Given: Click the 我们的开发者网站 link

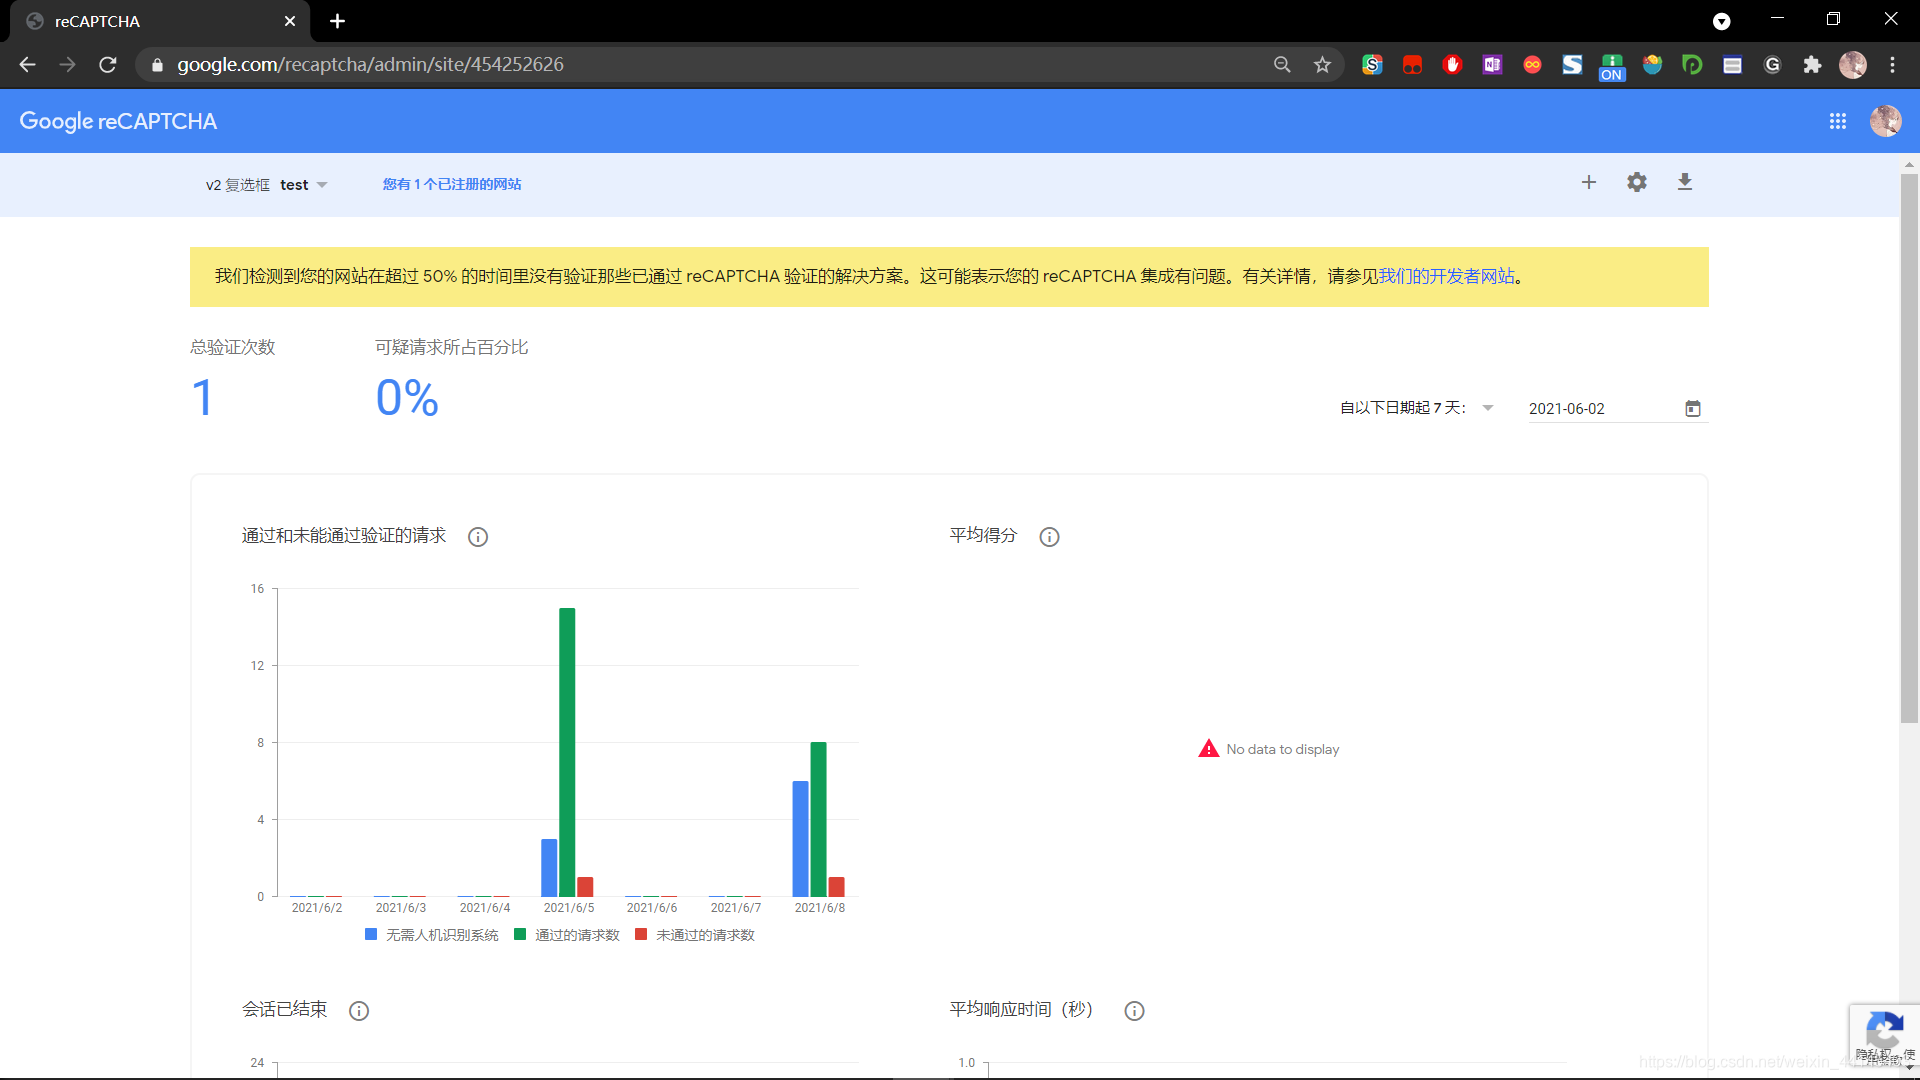Looking at the screenshot, I should point(1446,277).
